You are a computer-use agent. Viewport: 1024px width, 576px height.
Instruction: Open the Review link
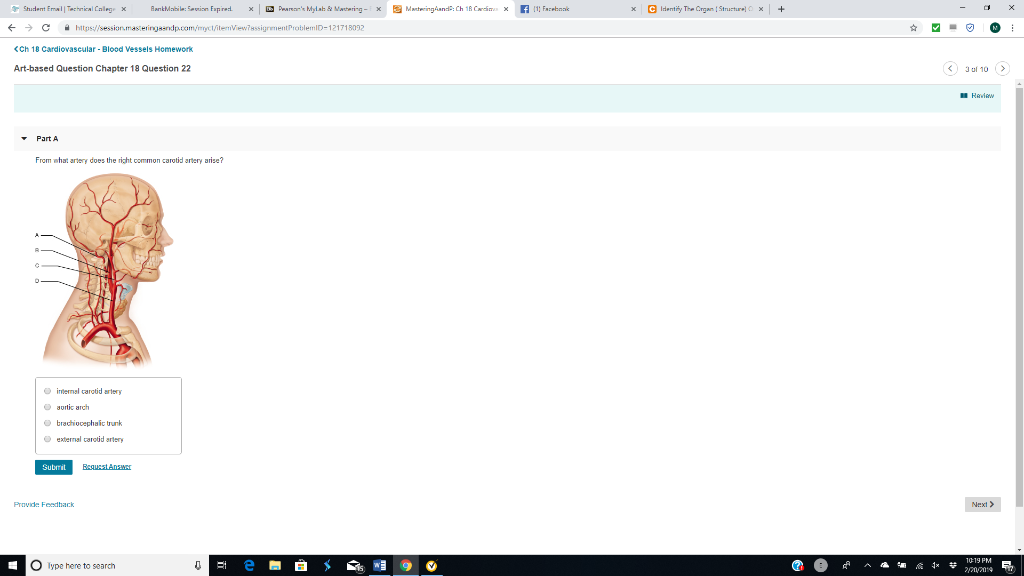tap(977, 95)
